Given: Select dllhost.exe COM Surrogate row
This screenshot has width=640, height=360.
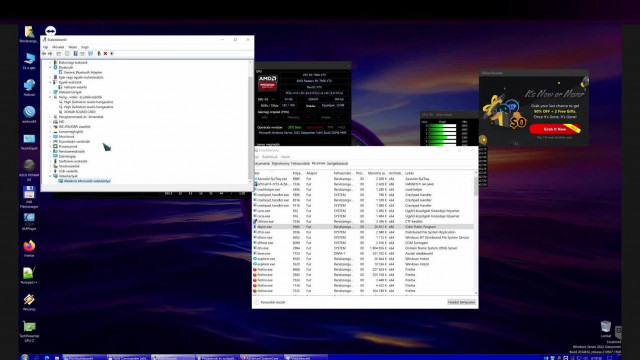Looking at the screenshot, I should tap(363, 242).
